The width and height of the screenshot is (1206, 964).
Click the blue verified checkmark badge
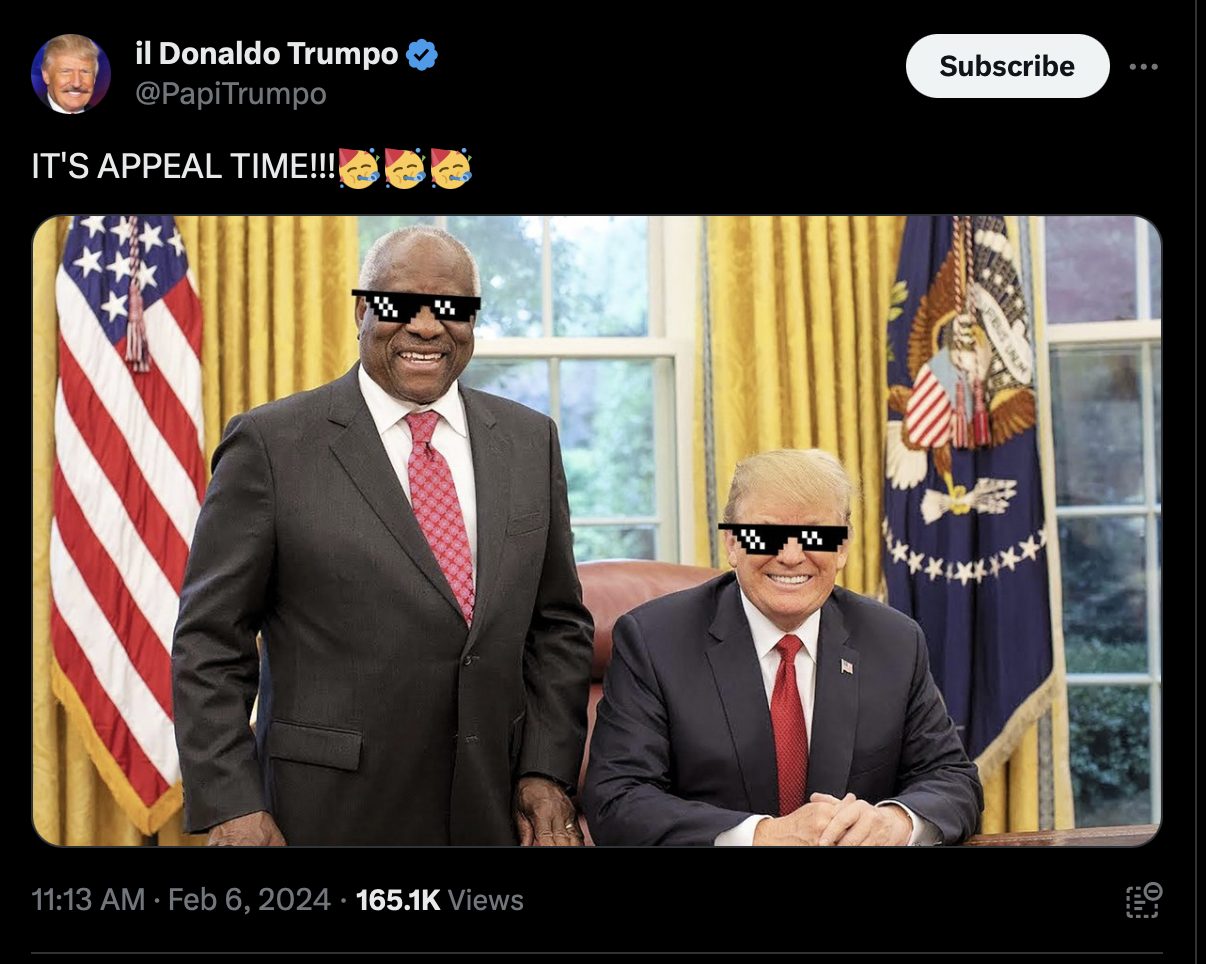click(x=423, y=54)
